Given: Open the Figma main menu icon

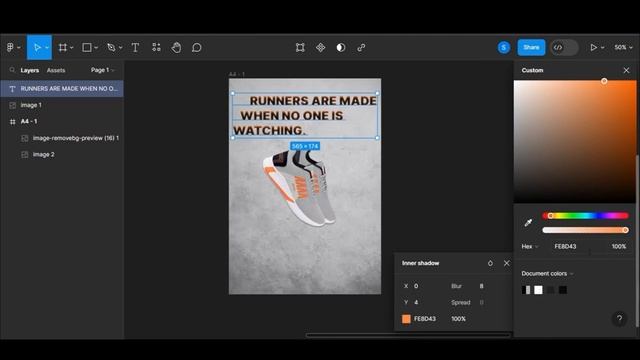Looking at the screenshot, I should (10, 47).
